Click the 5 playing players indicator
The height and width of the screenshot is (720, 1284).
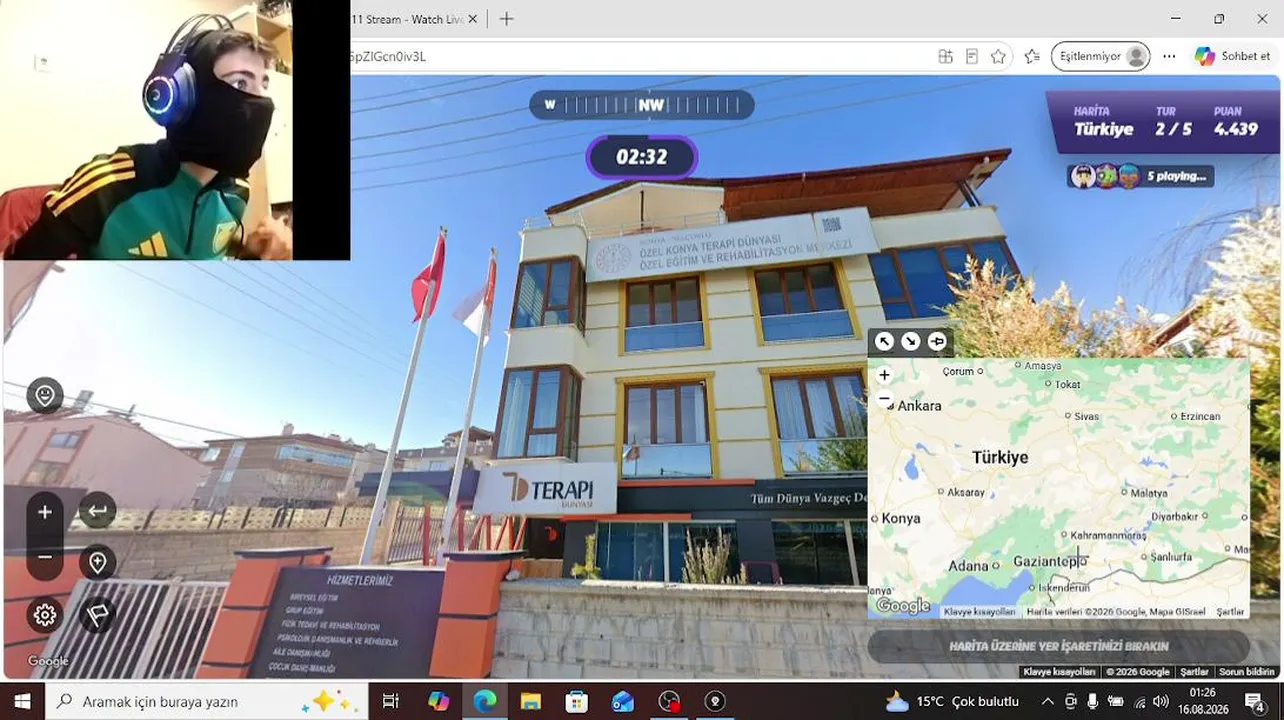1140,176
